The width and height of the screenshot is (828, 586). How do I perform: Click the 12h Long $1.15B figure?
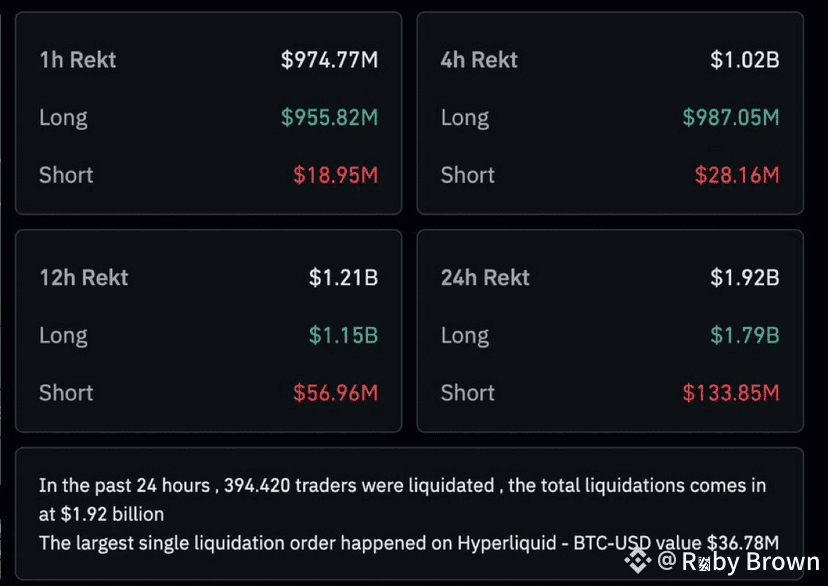click(343, 335)
